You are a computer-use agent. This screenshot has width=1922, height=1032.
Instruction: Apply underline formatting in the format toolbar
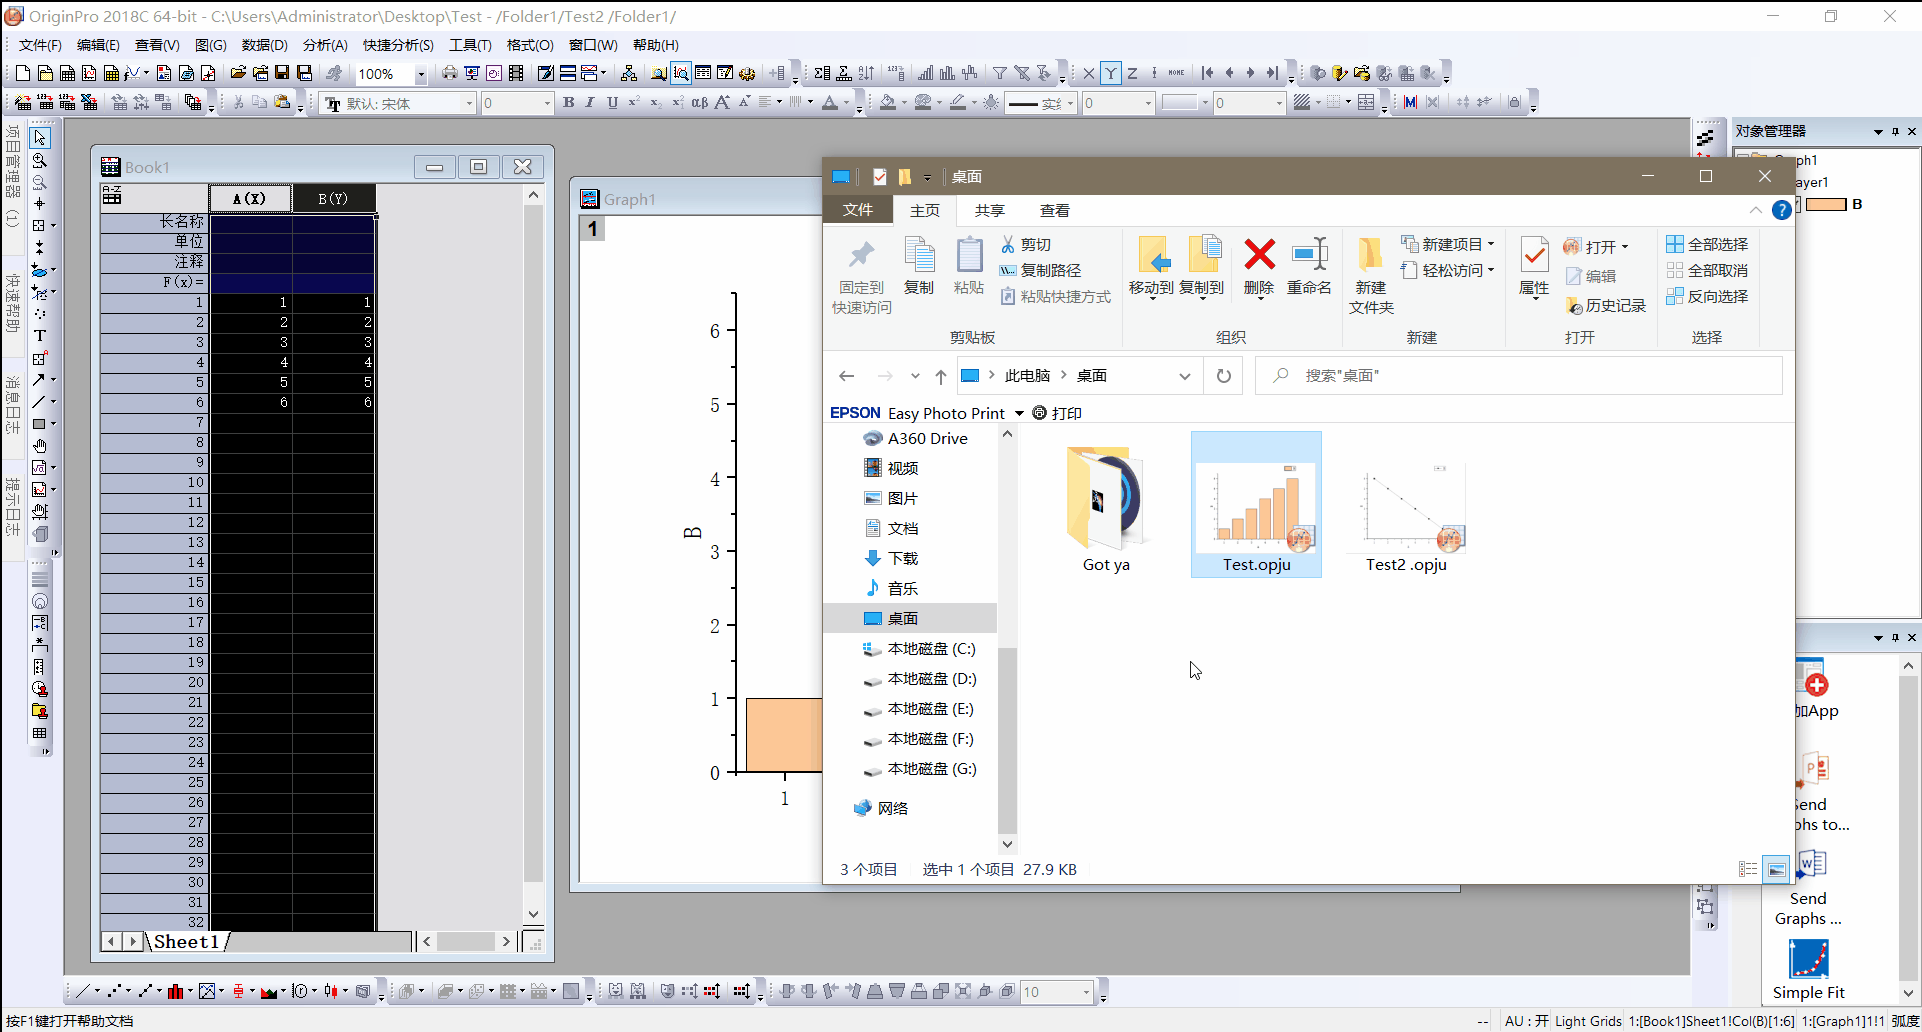(612, 102)
